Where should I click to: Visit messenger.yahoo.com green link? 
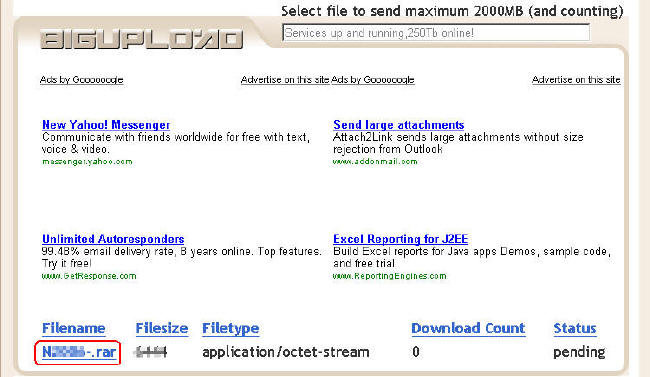(87, 162)
